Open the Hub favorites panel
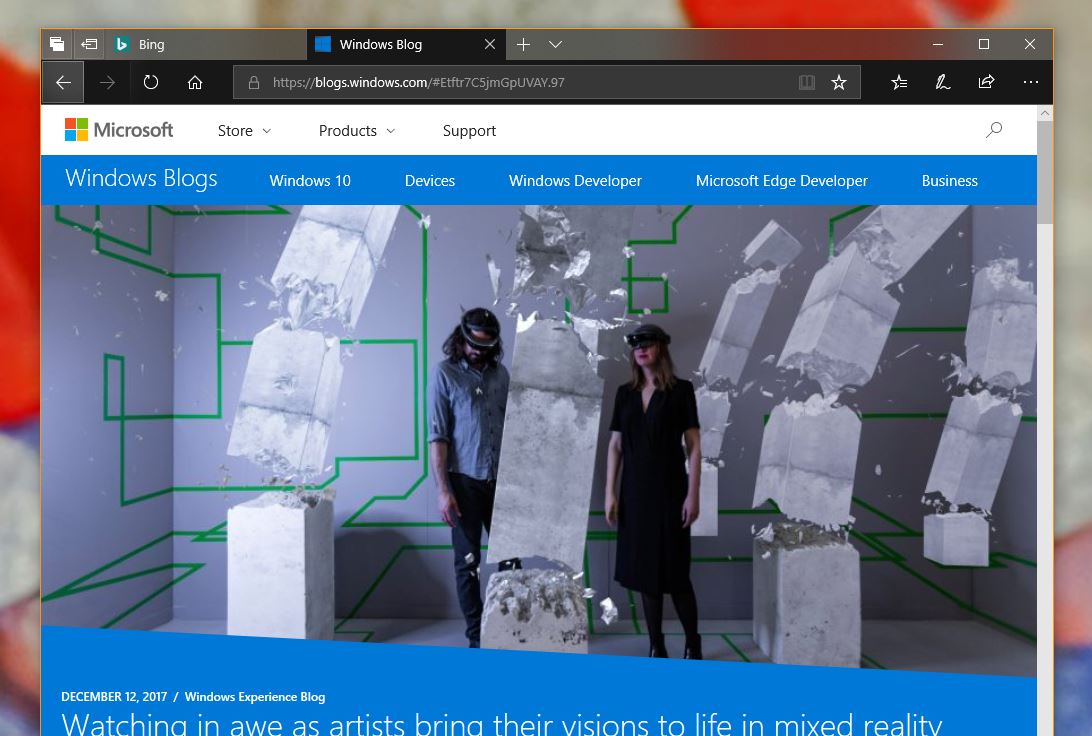 (899, 82)
